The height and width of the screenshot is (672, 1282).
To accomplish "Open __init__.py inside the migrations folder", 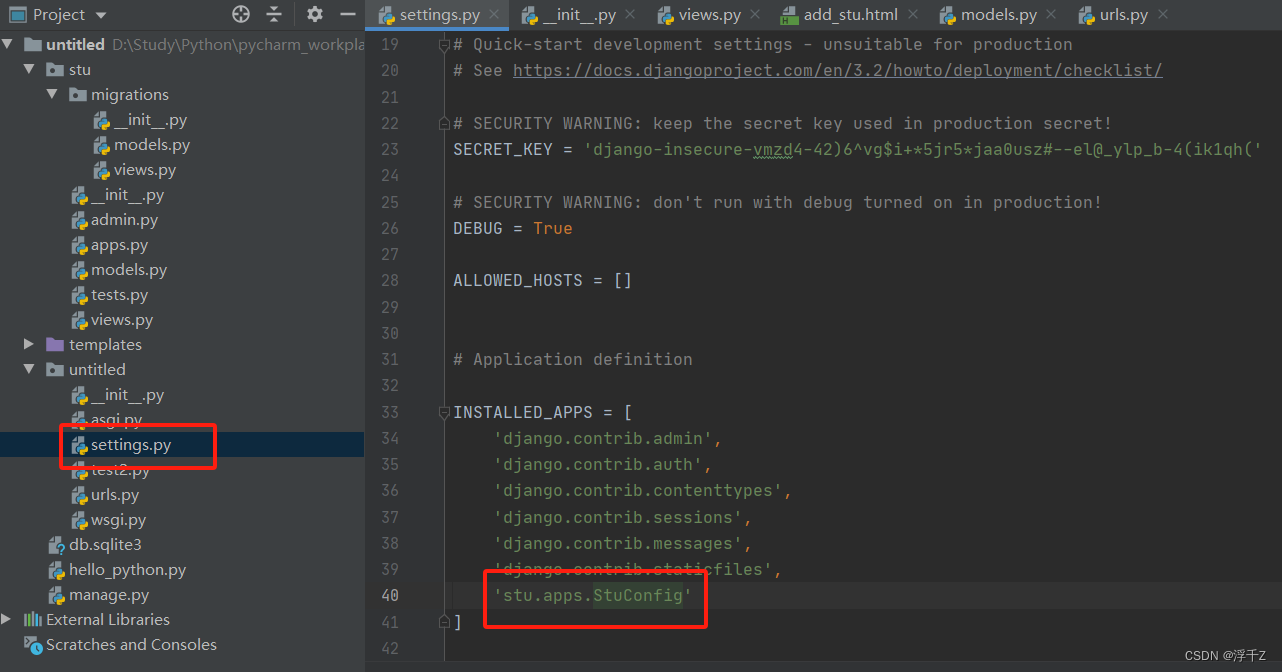I will click(150, 119).
